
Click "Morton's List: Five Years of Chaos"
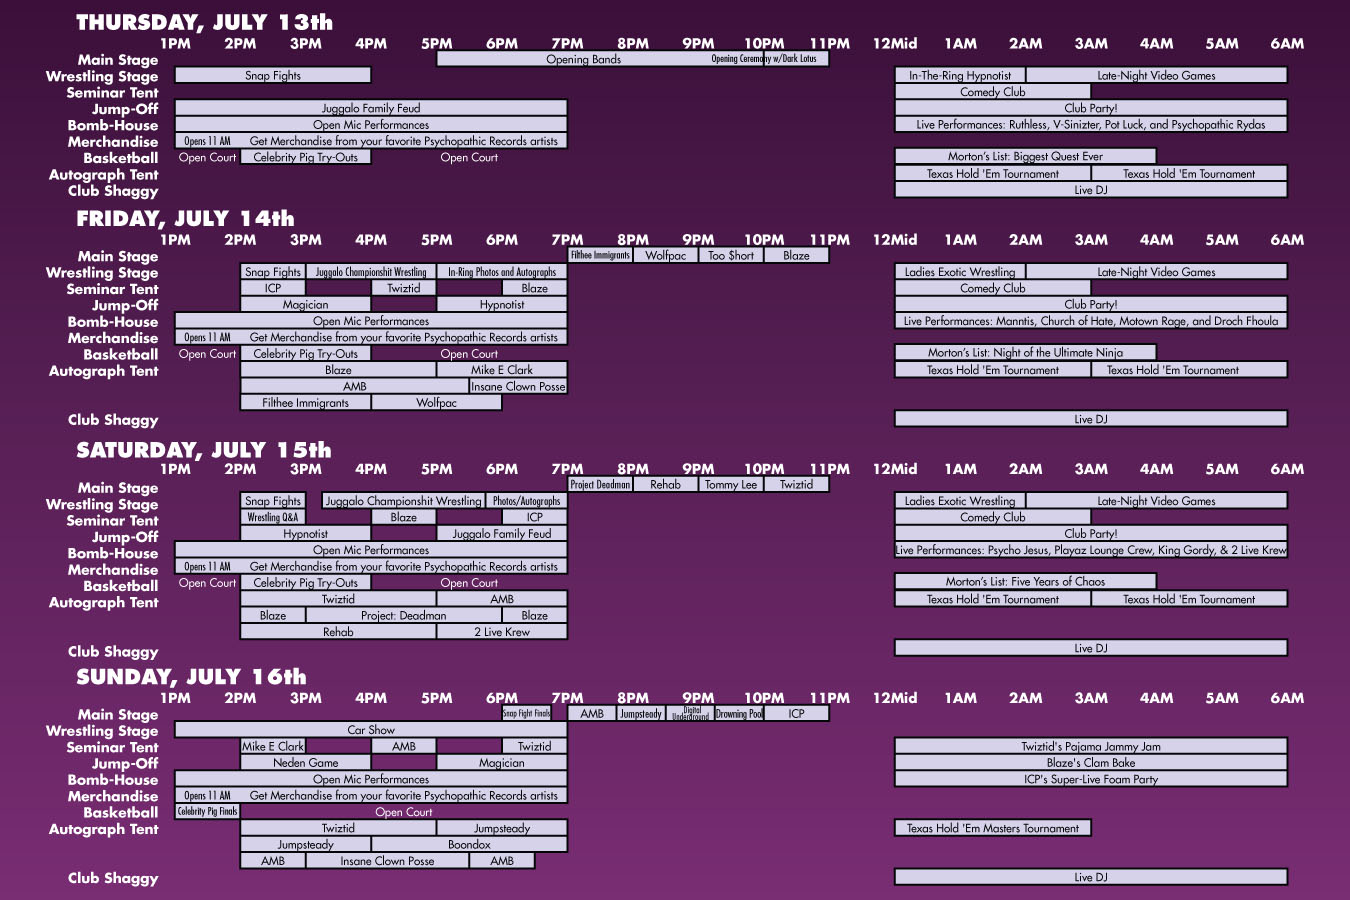click(1025, 581)
